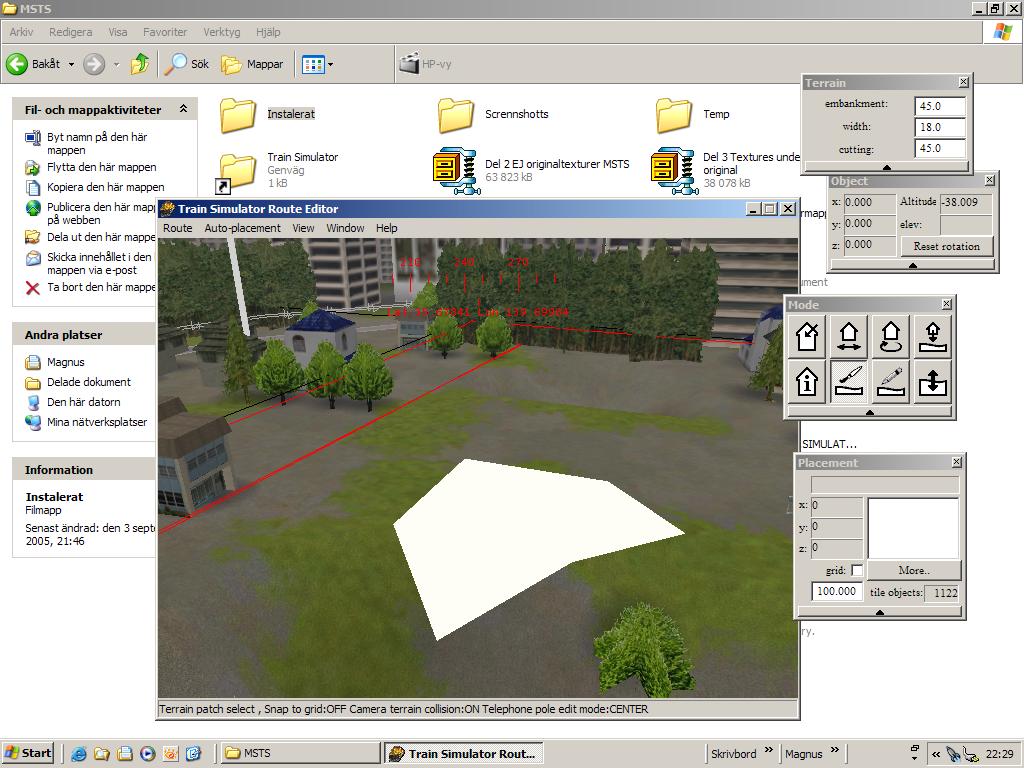Image resolution: width=1024 pixels, height=768 pixels.
Task: Select the raise/lower terrain tool
Action: point(933,381)
